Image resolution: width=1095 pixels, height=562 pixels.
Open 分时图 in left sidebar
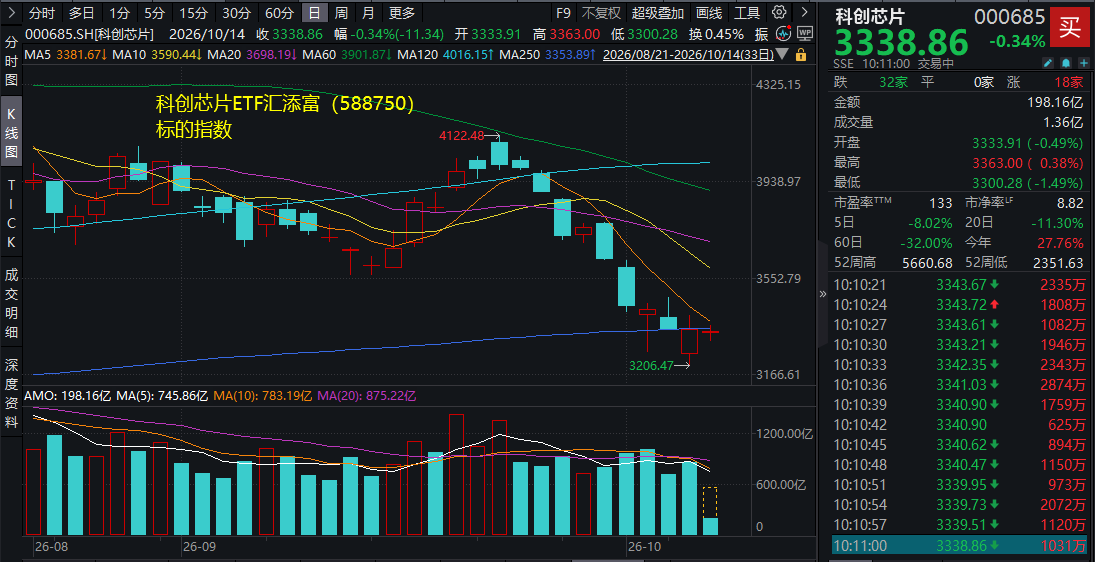tap(11, 61)
